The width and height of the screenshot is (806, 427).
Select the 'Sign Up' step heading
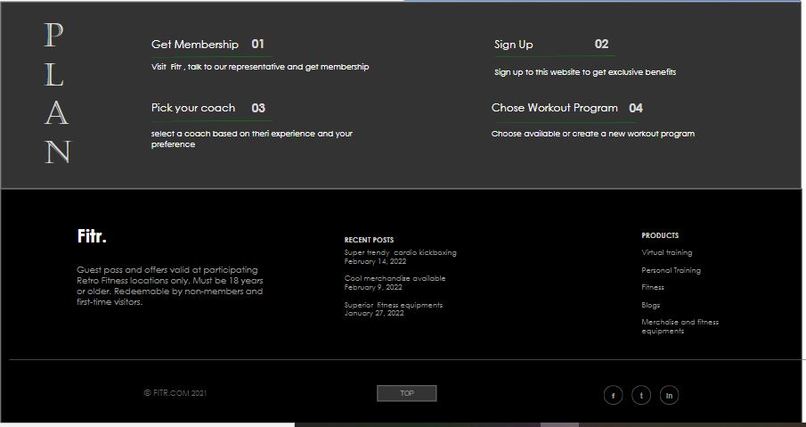click(x=514, y=44)
